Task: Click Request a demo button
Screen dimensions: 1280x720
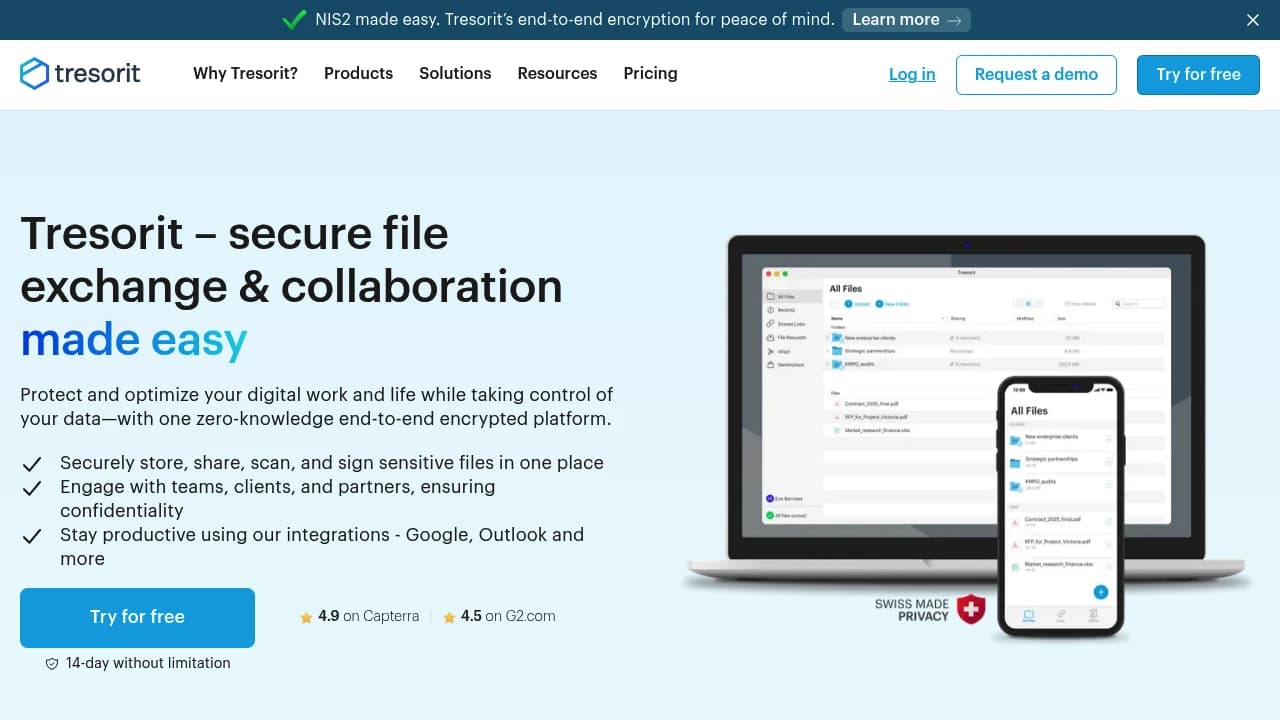Action: click(1036, 75)
